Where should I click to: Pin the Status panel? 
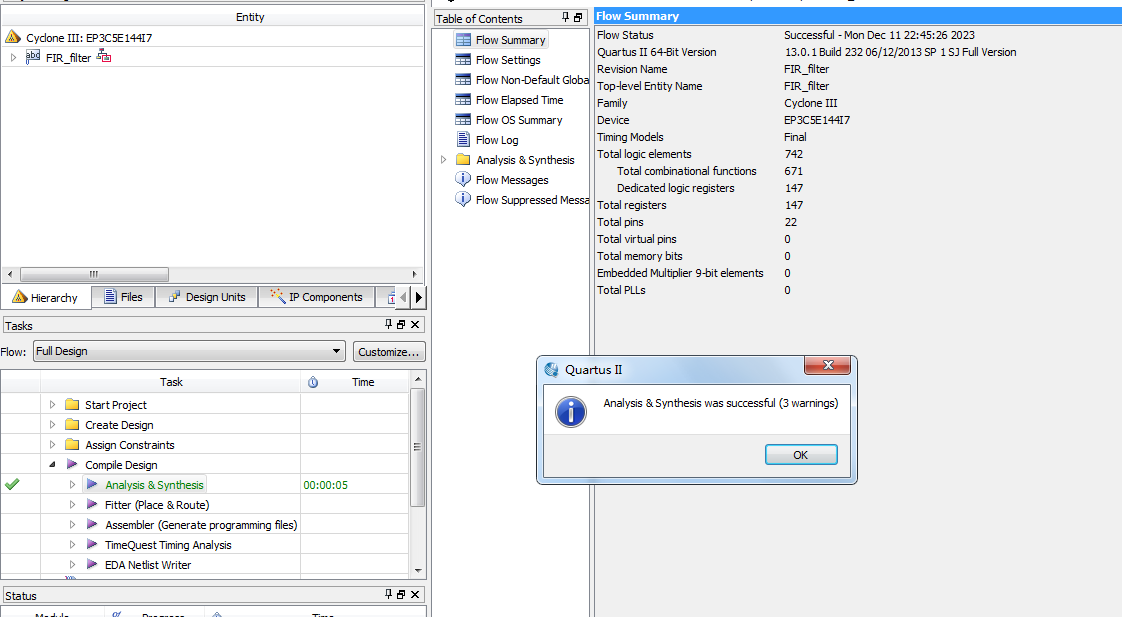(x=389, y=594)
